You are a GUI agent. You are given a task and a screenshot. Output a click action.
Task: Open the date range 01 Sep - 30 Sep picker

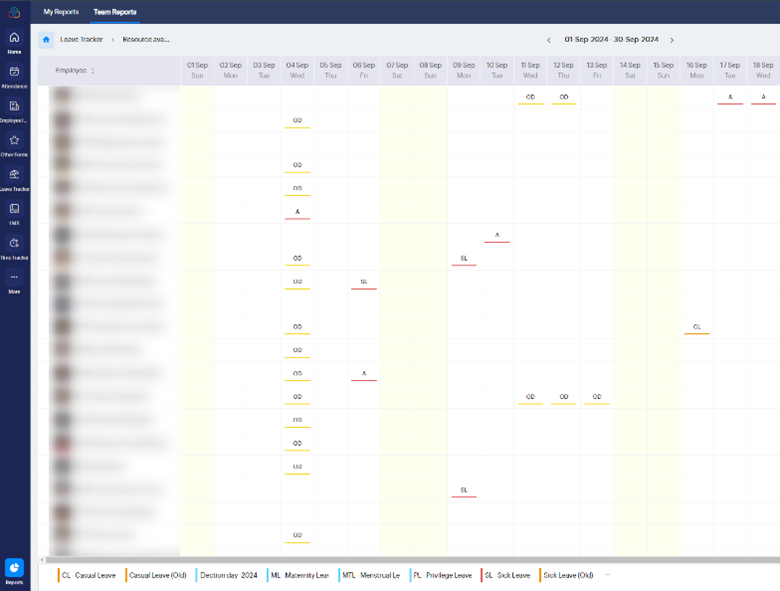tap(610, 40)
